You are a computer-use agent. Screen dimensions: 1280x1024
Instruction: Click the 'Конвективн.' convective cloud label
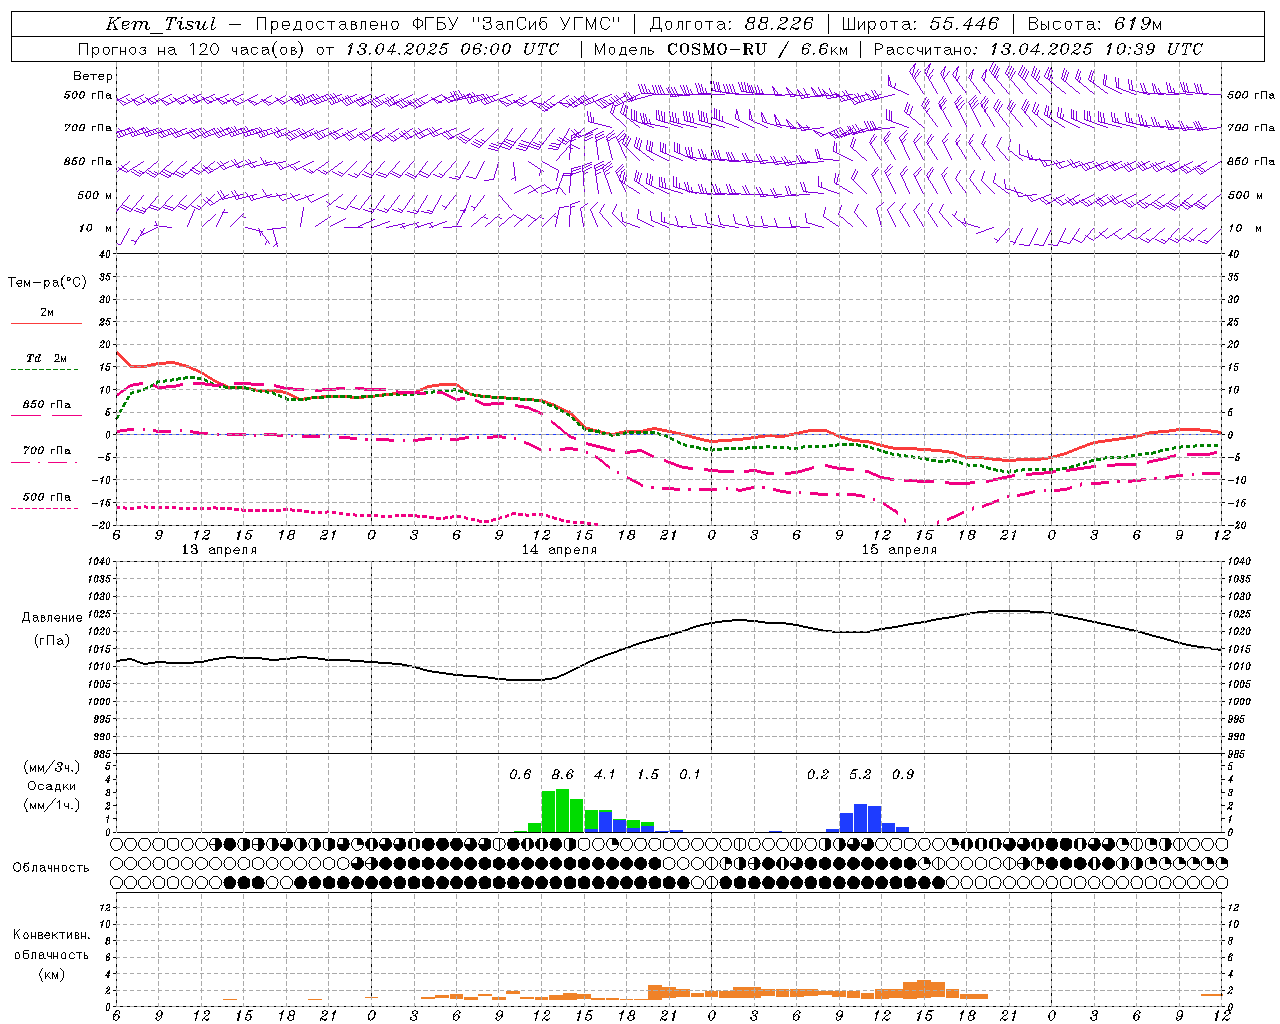51,935
